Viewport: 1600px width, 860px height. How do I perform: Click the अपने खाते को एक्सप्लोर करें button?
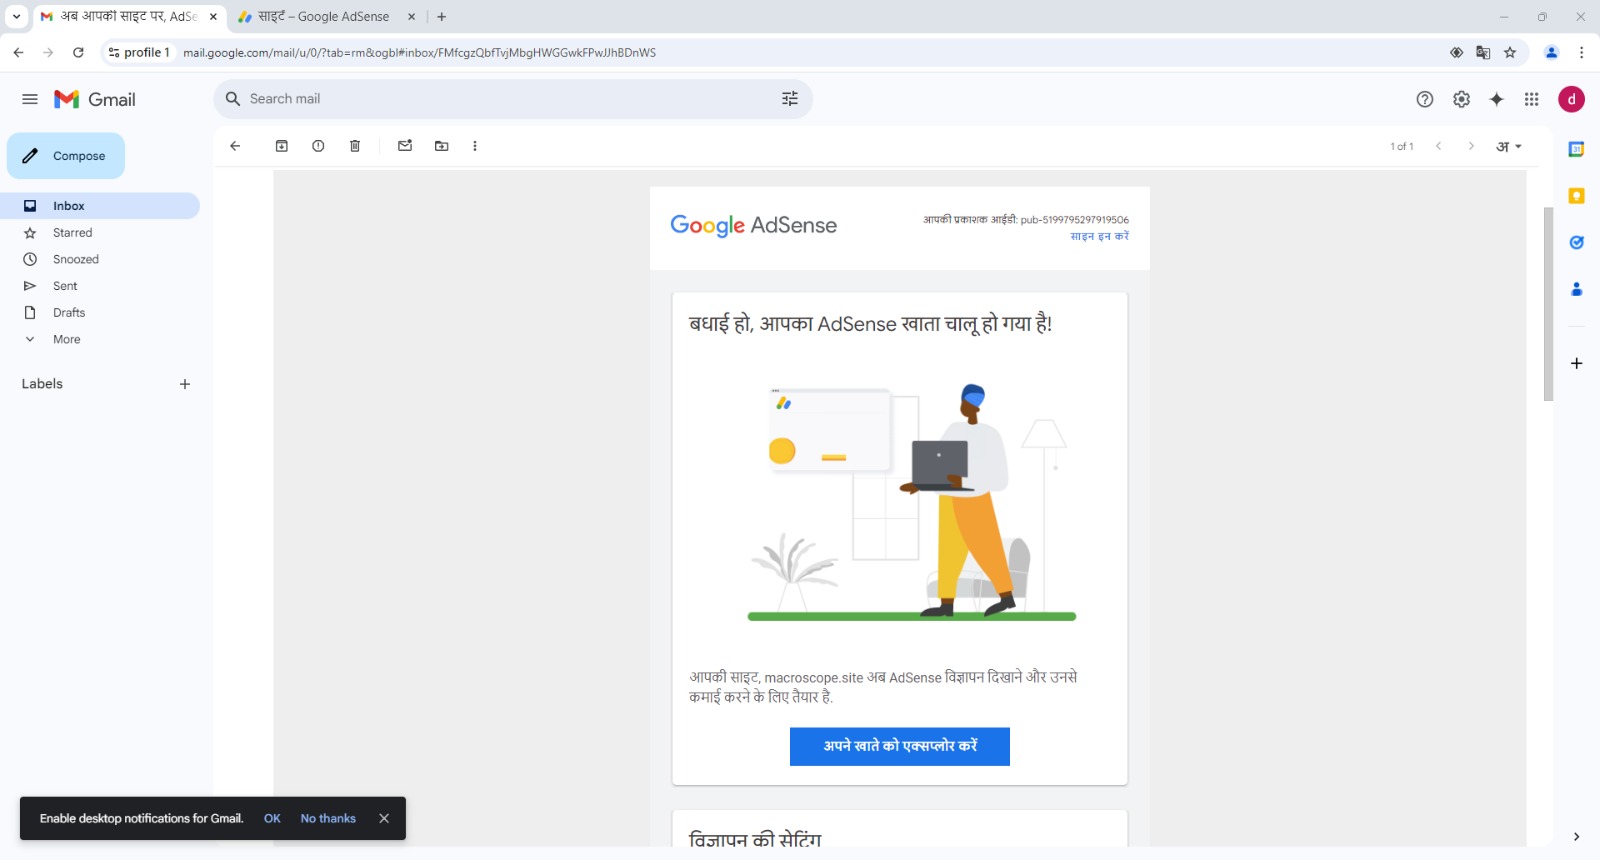[x=900, y=746]
